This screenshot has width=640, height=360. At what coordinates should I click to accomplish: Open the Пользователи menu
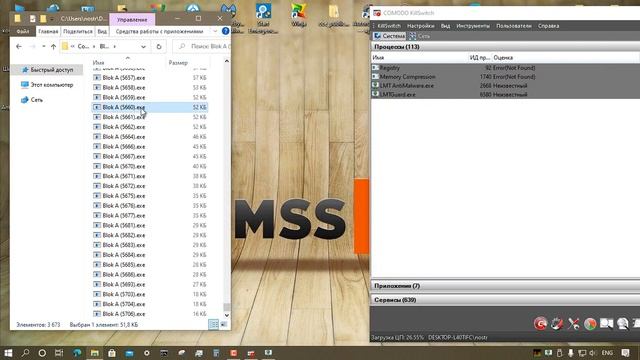pos(514,26)
